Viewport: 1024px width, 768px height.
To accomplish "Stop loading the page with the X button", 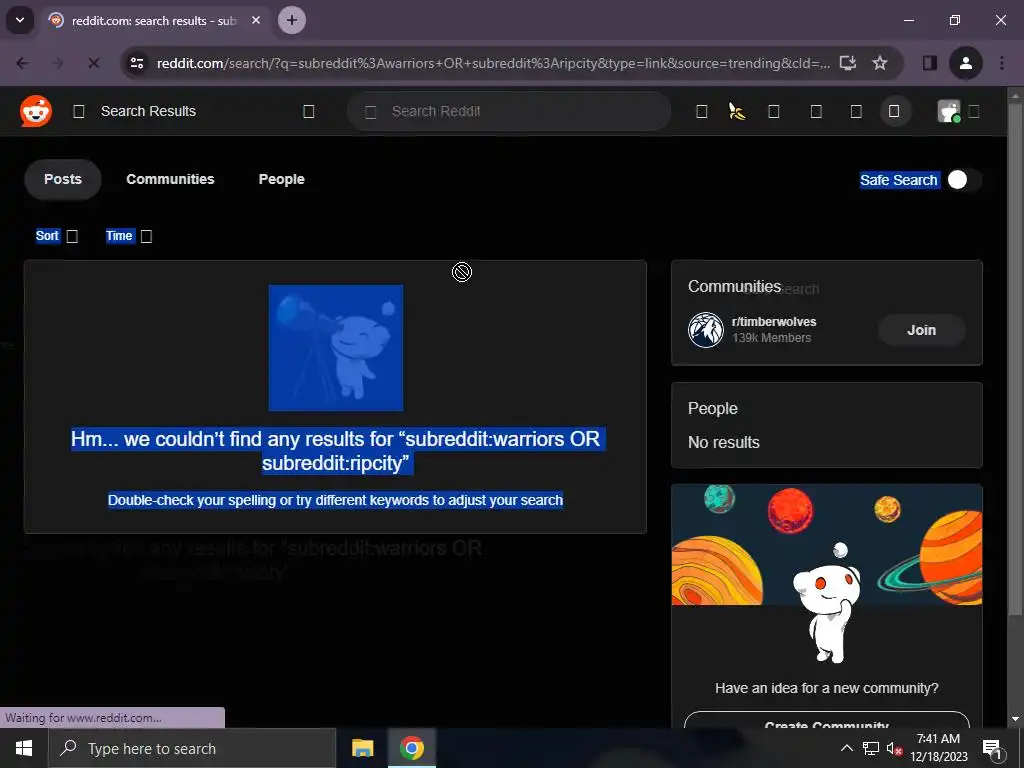I will (93, 63).
